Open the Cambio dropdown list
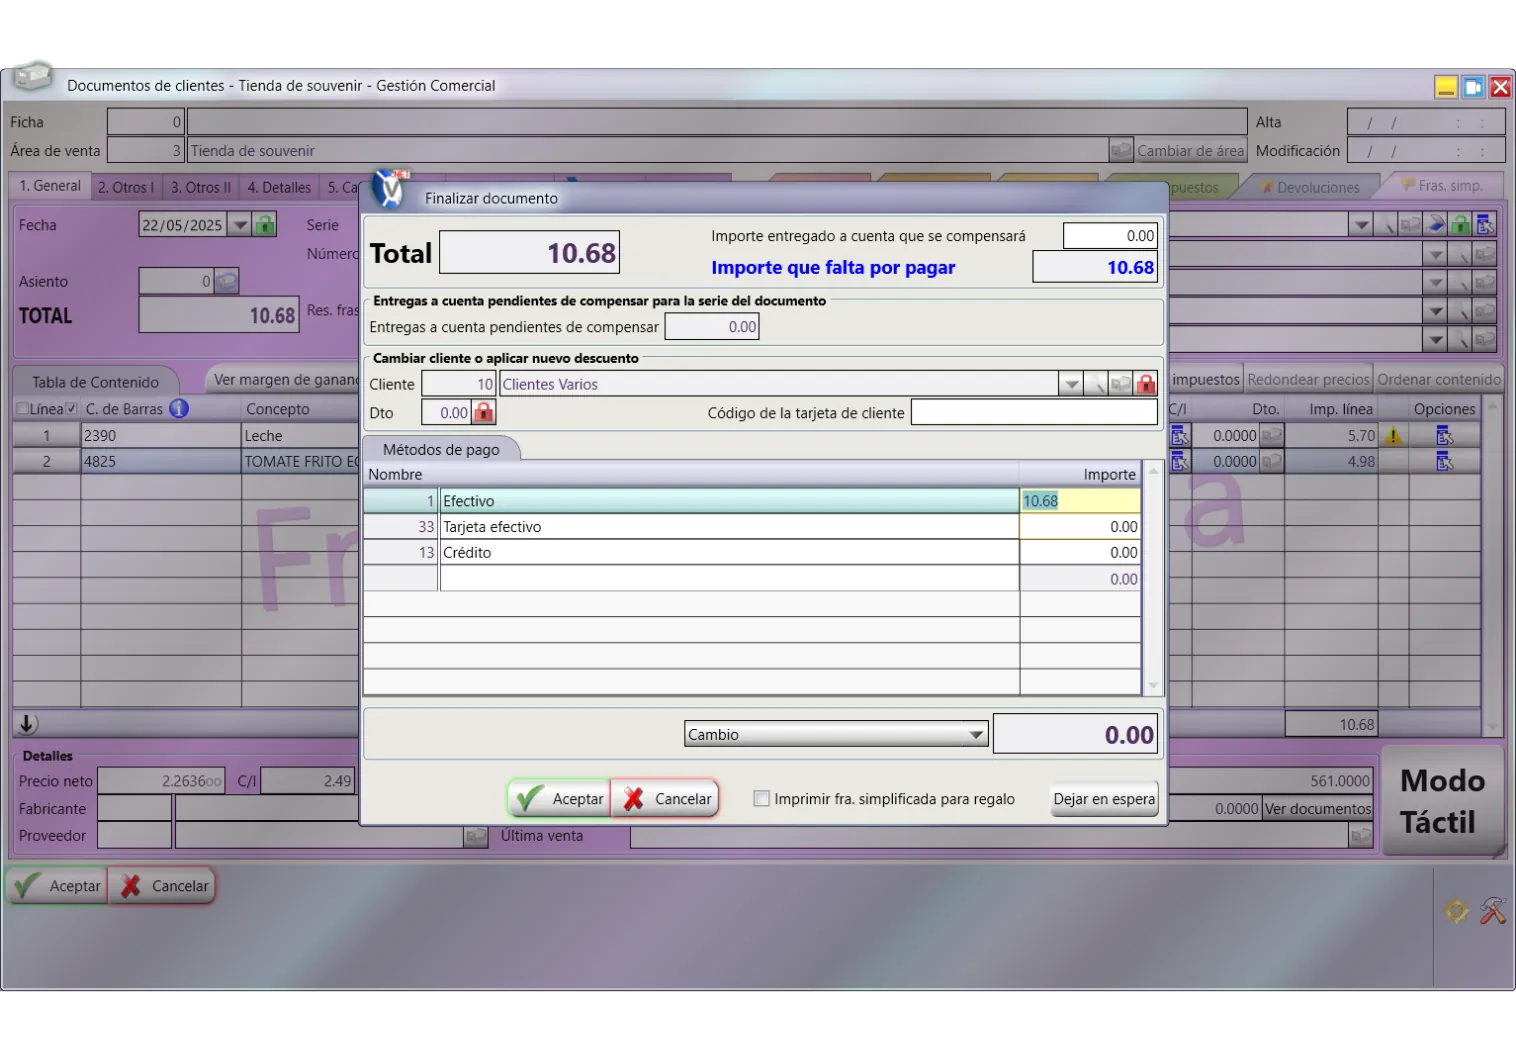Image resolution: width=1516 pixels, height=1040 pixels. [x=975, y=735]
